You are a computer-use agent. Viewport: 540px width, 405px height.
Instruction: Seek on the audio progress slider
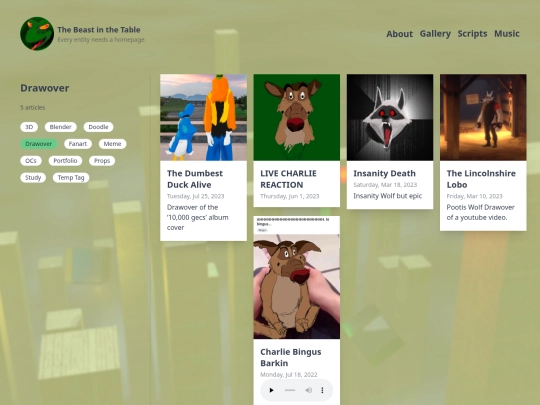[x=290, y=390]
